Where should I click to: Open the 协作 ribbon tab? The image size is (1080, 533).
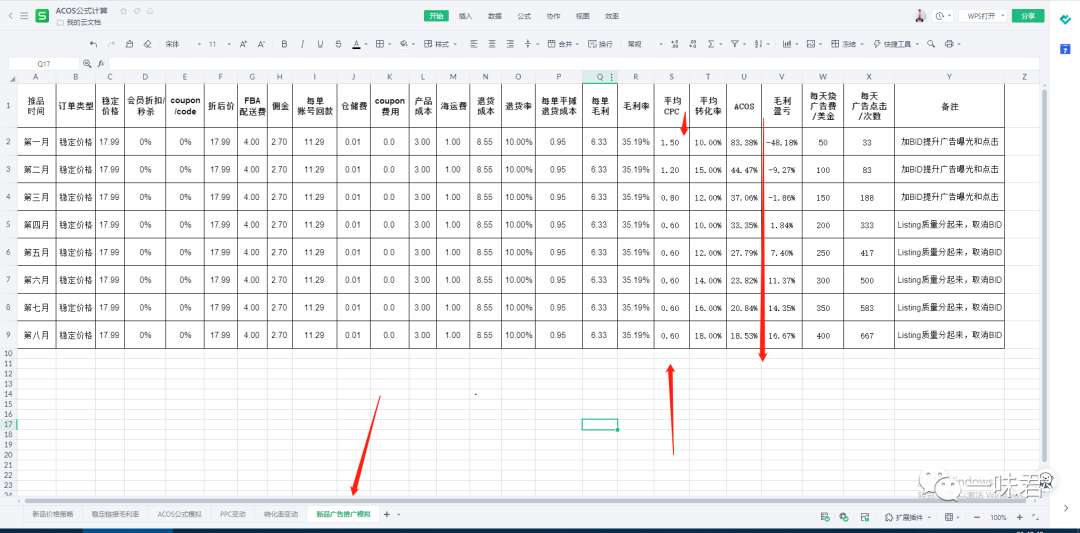click(x=553, y=16)
